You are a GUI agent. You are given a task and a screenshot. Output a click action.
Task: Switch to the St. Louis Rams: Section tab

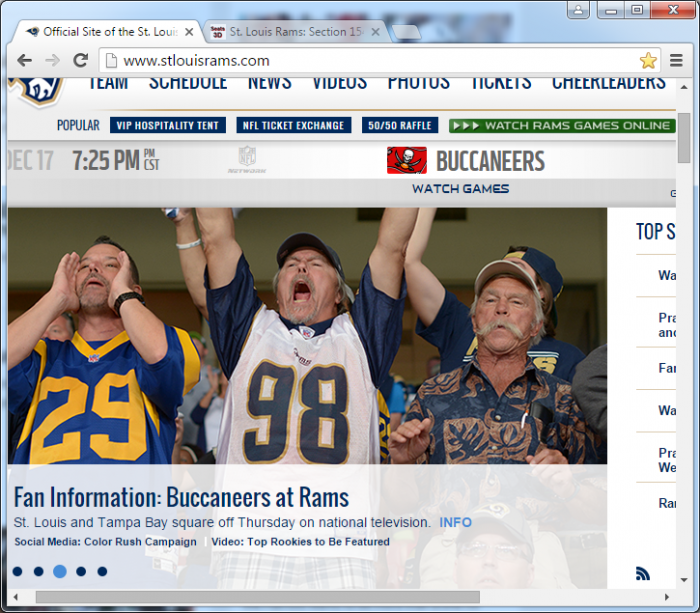pyautogui.click(x=295, y=32)
